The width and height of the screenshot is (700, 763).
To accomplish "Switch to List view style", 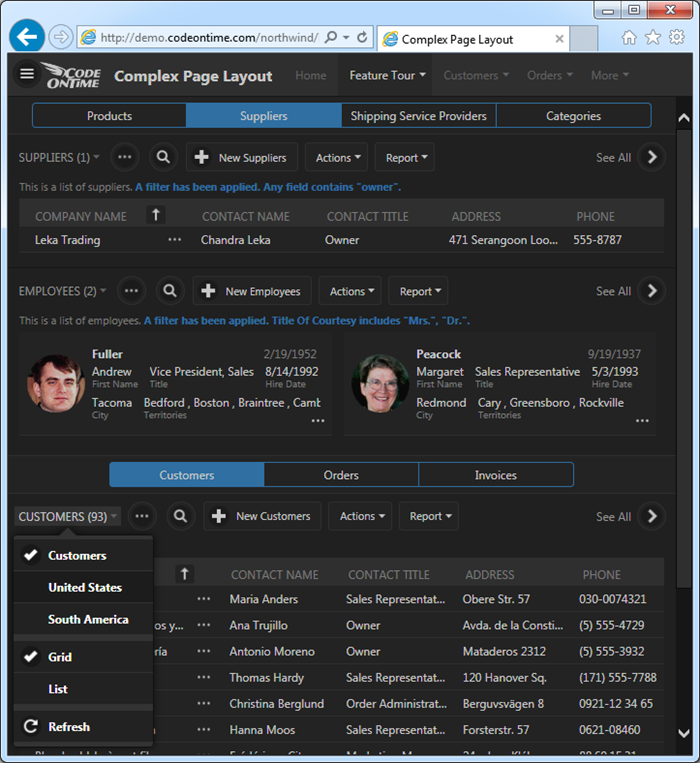I will click(x=83, y=689).
